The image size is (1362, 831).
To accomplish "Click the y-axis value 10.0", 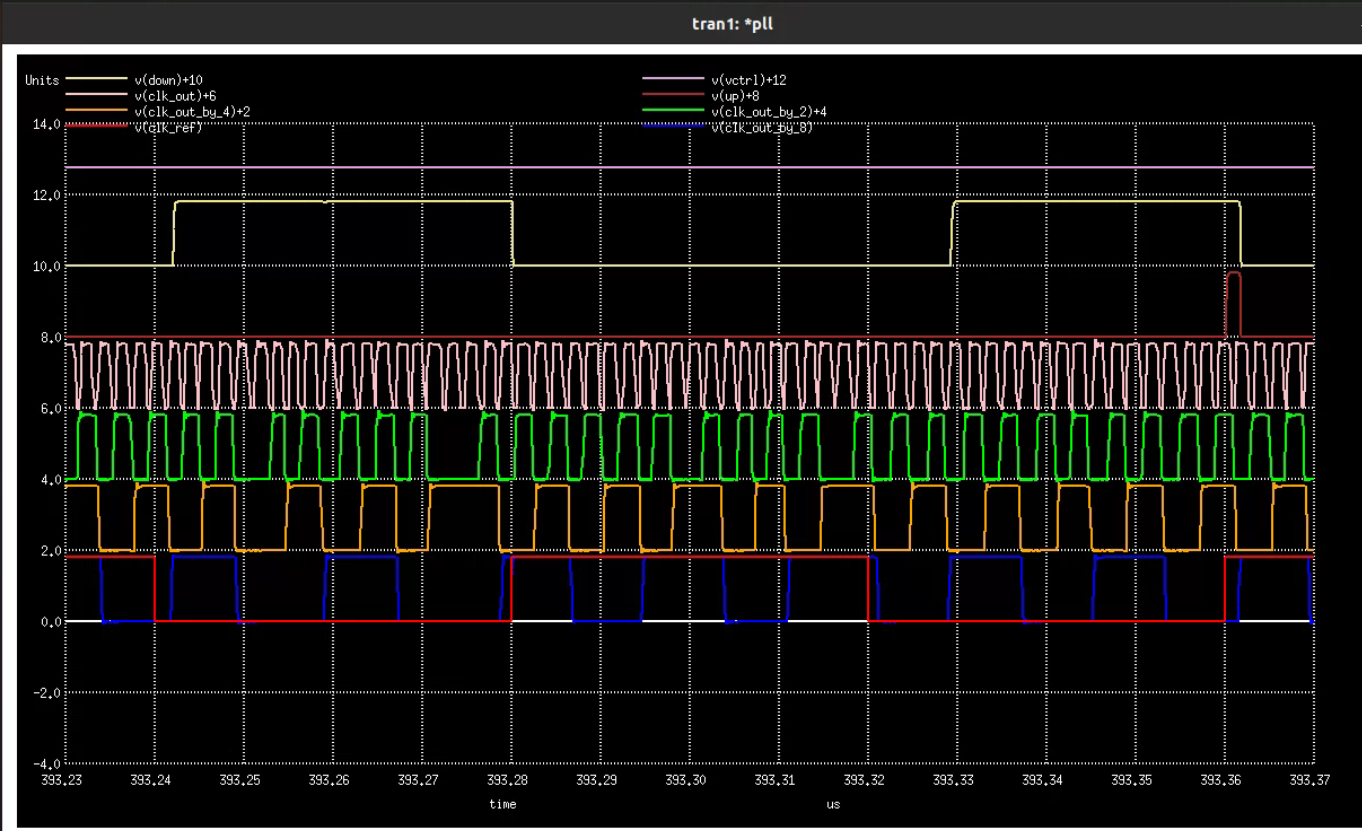I will point(46,267).
